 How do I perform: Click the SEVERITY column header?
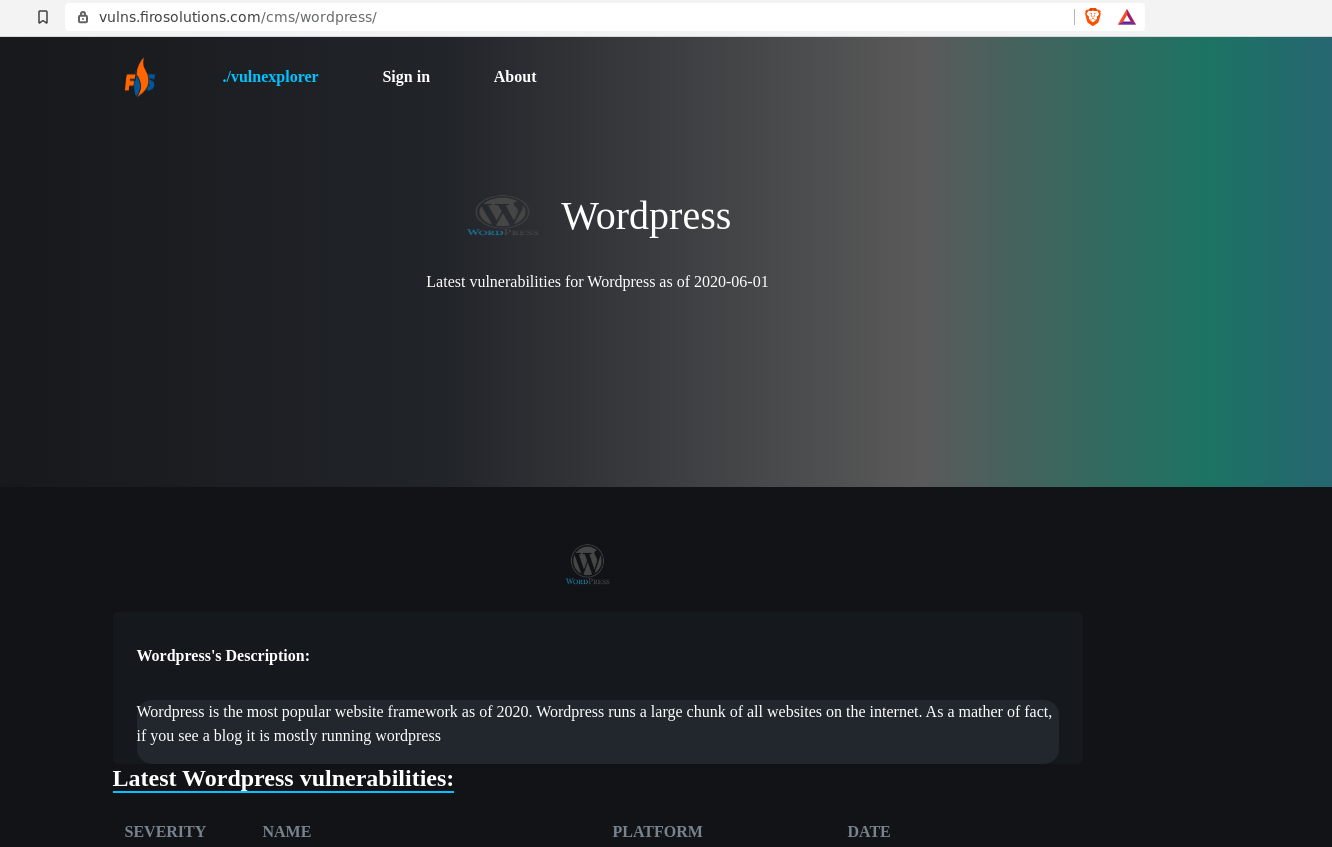[165, 832]
